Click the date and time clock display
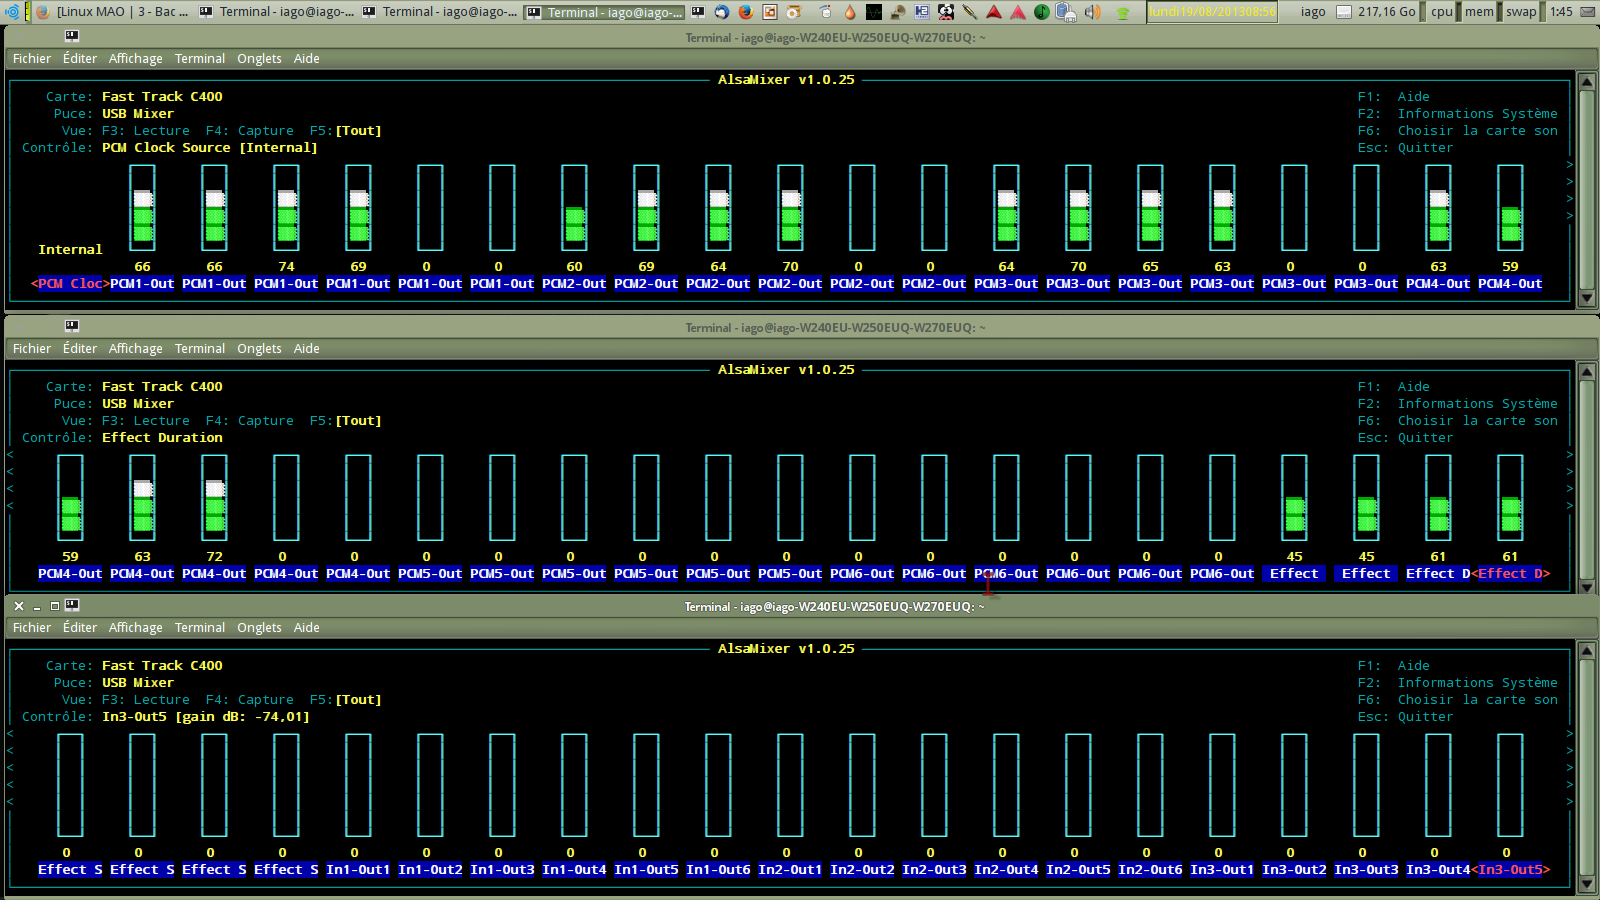The image size is (1600, 900). (x=1212, y=12)
